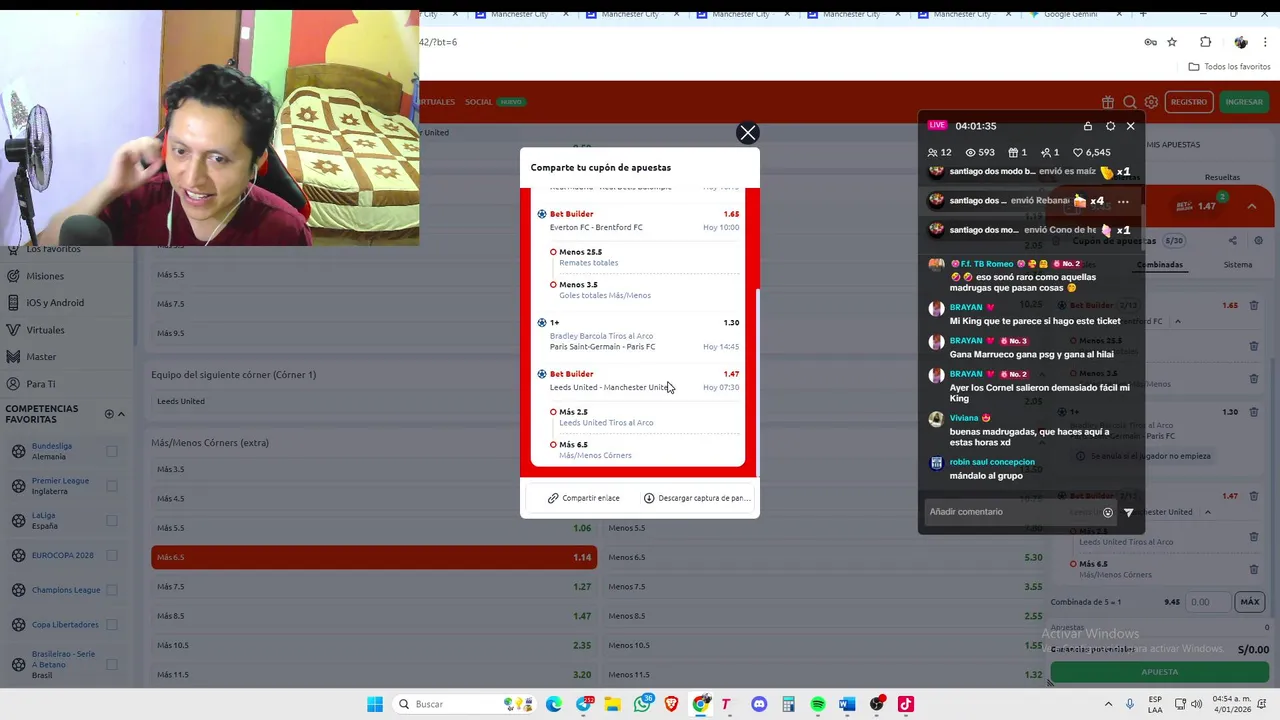Switch to Sistema tab in betslip
1280x720 pixels.
click(1238, 265)
